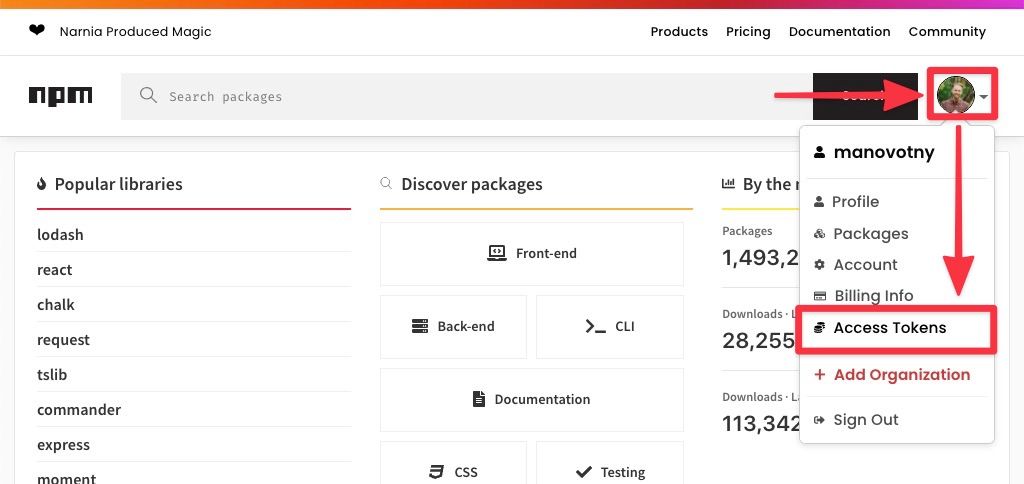The width and height of the screenshot is (1024, 484).
Task: Open the CLI category card
Action: 610,327
